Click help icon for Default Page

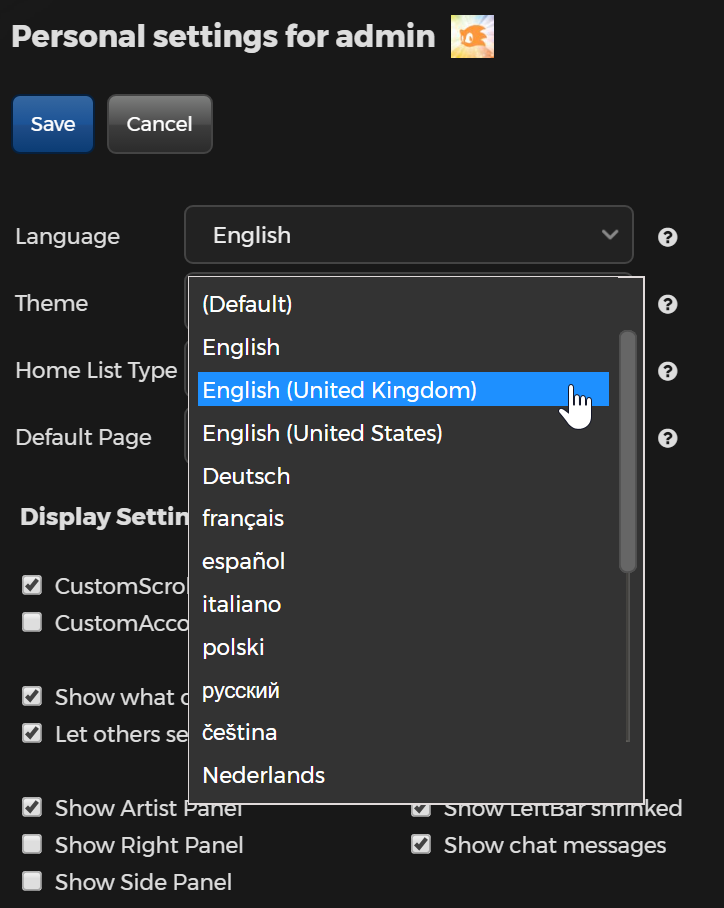[x=668, y=438]
